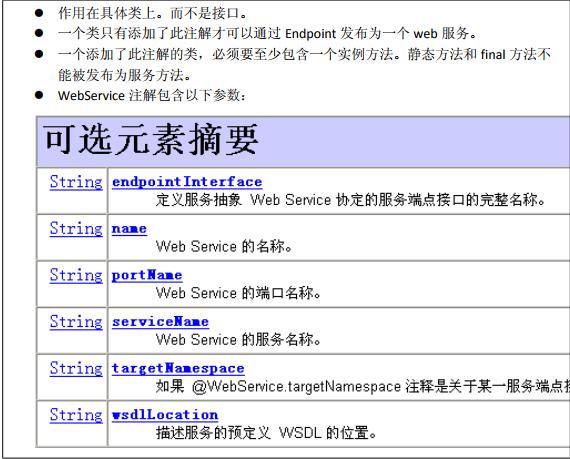Click text 作用在具体类上。而不是接口。
This screenshot has height=459, width=570.
coord(153,13)
